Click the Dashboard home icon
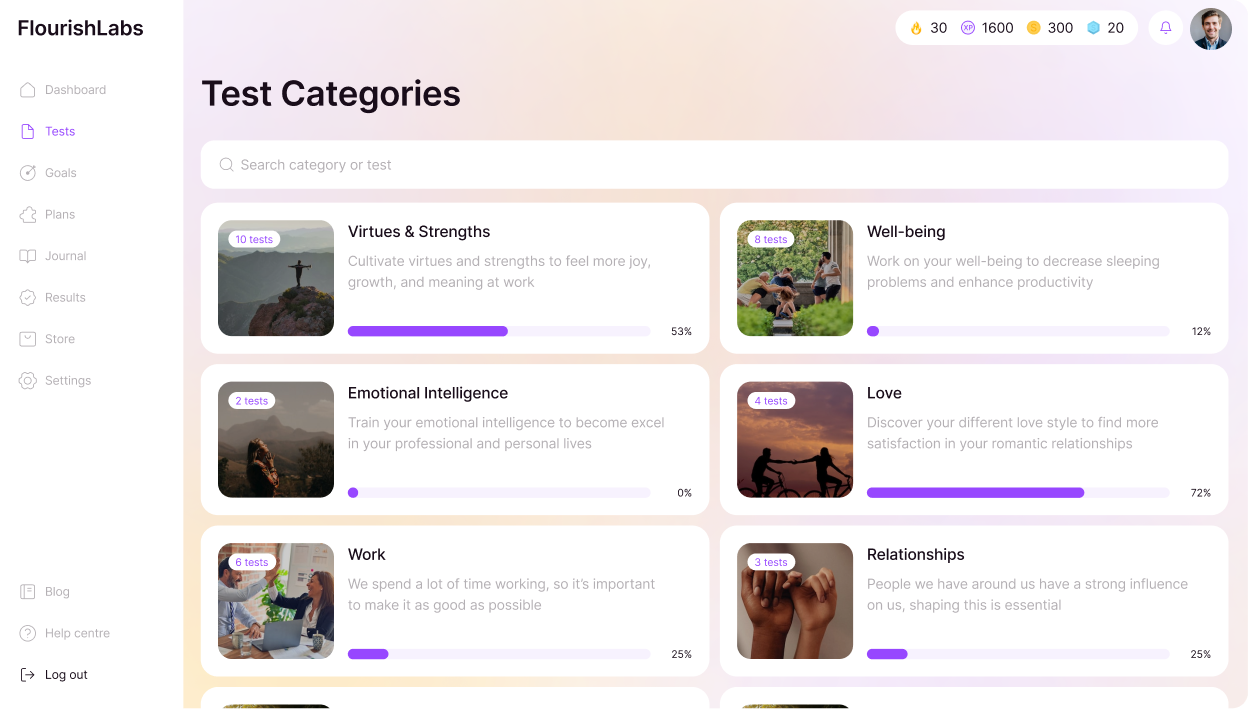 coord(28,90)
